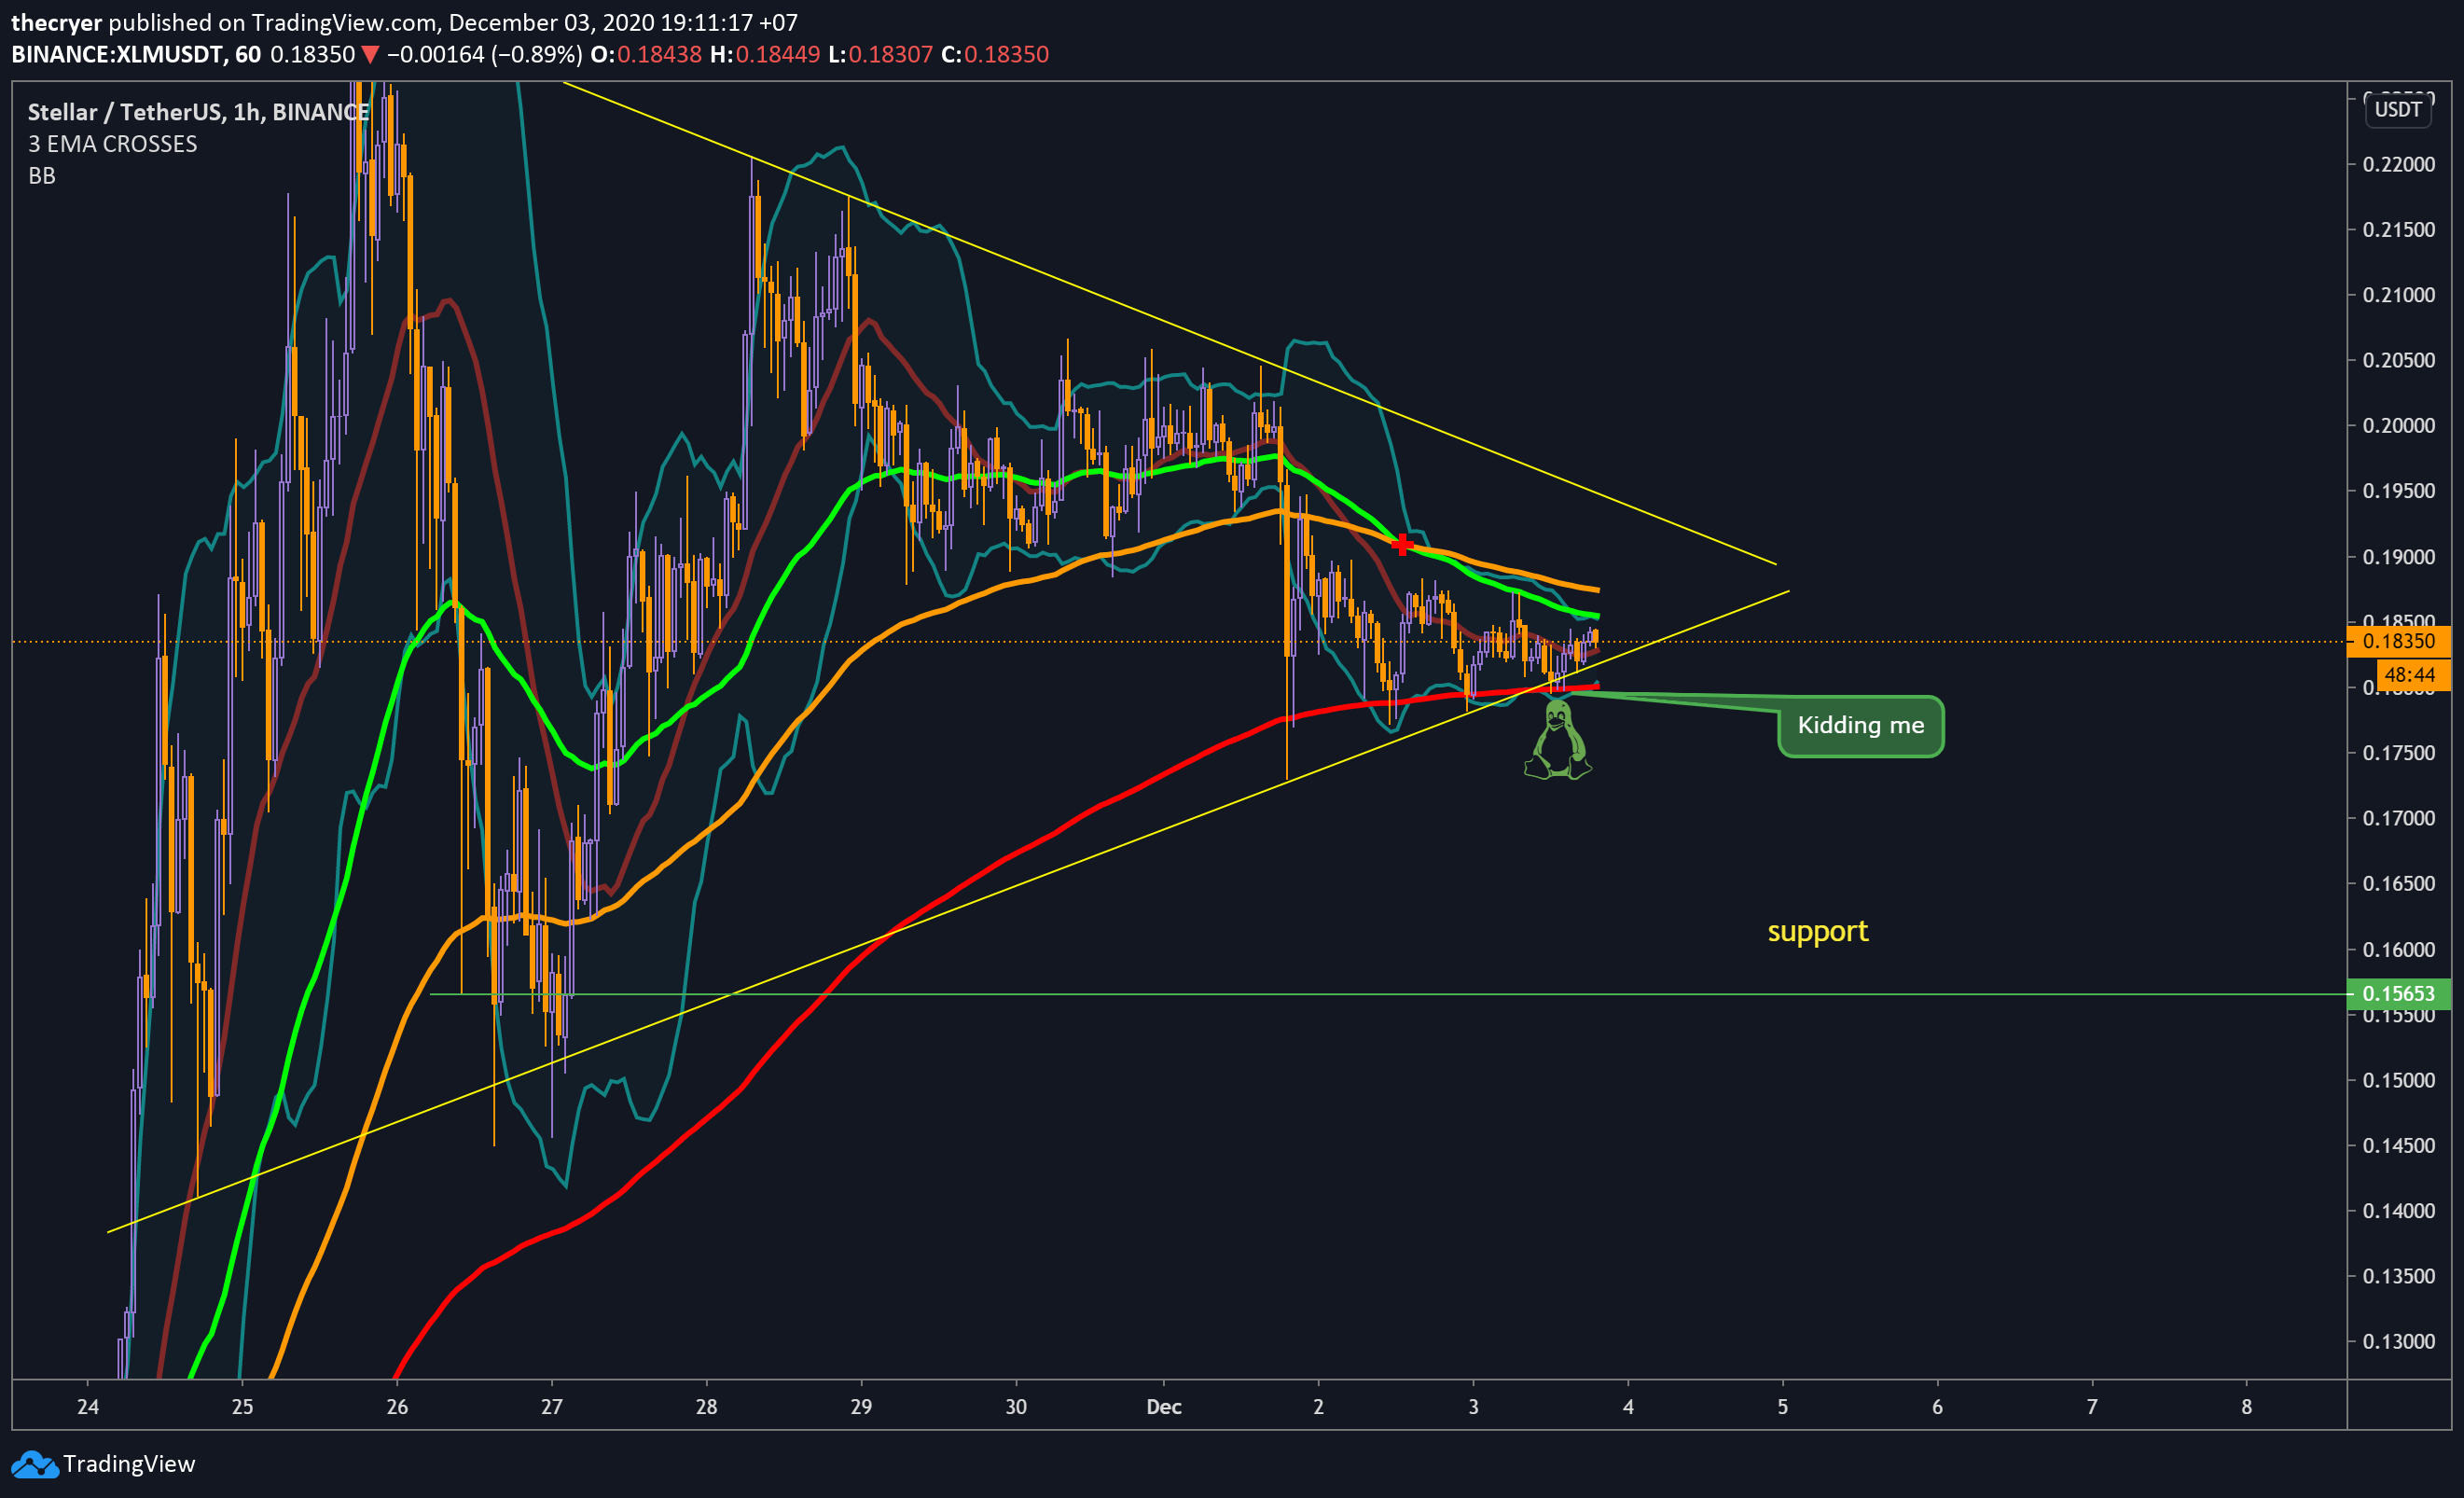Click the 0.18350 current price label
2464x1498 pixels.
[2398, 641]
